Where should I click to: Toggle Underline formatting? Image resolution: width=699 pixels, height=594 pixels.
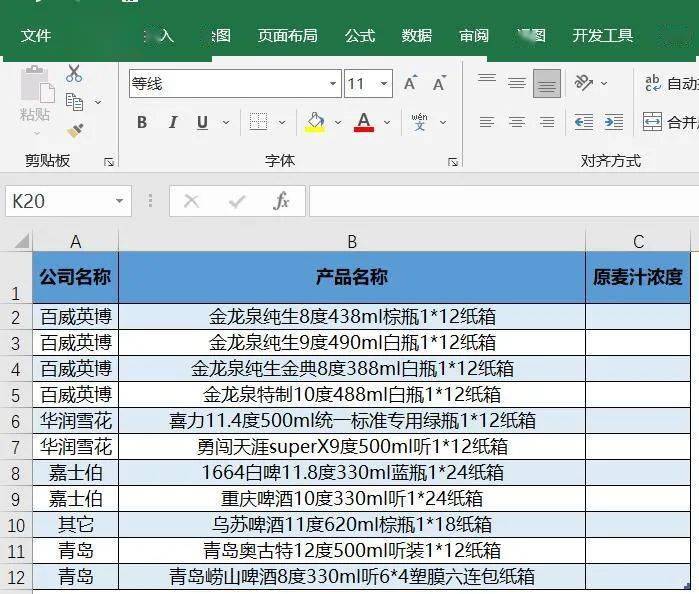[x=202, y=122]
